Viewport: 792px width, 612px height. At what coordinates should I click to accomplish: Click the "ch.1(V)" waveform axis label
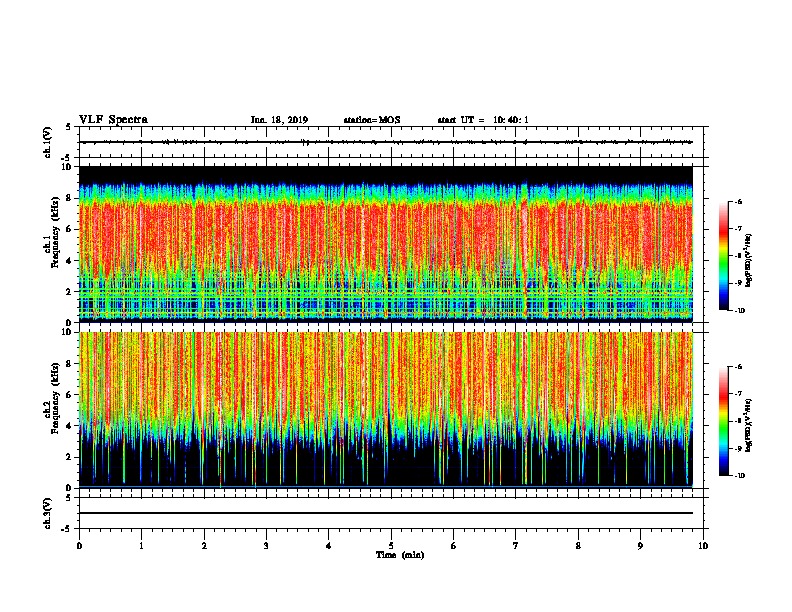point(47,142)
